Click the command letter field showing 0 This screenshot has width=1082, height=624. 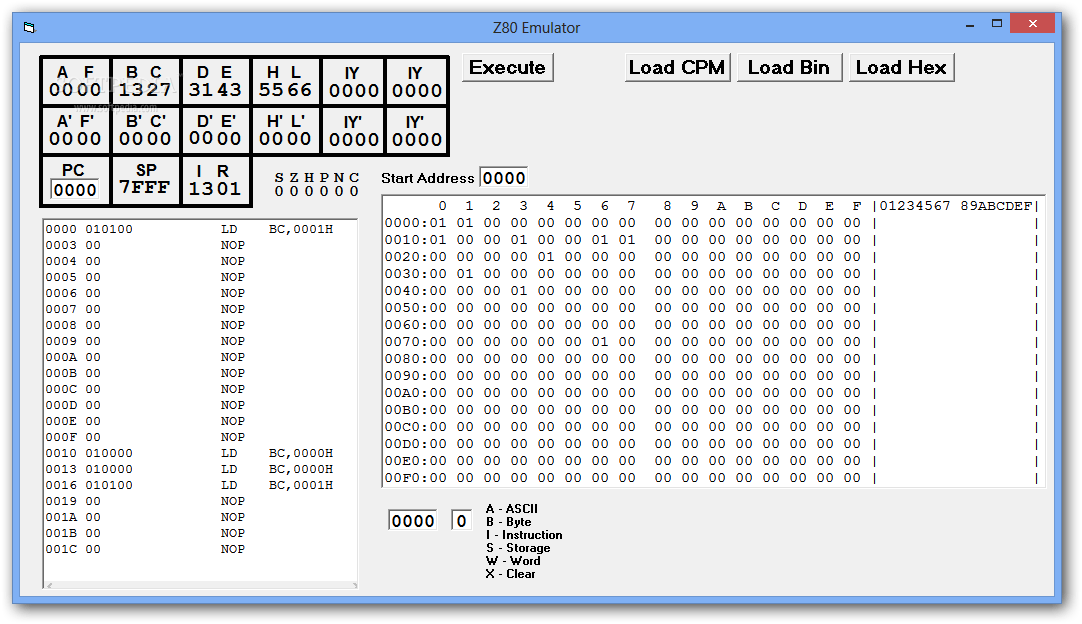coord(461,520)
